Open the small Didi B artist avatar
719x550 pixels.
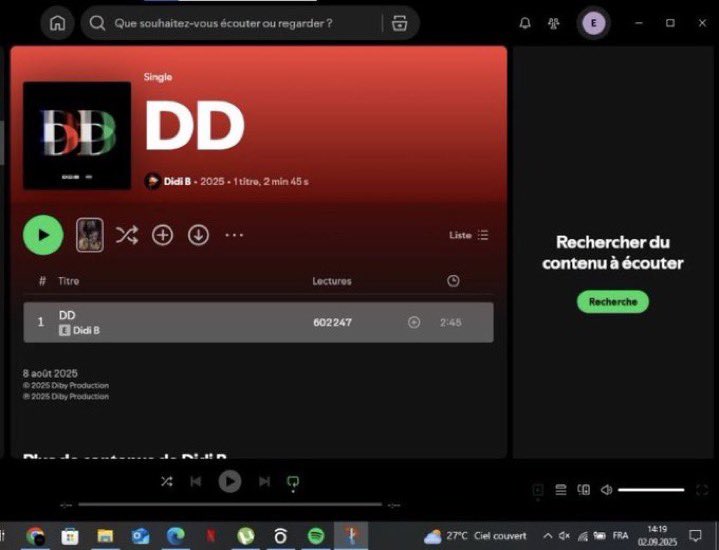[x=152, y=181]
